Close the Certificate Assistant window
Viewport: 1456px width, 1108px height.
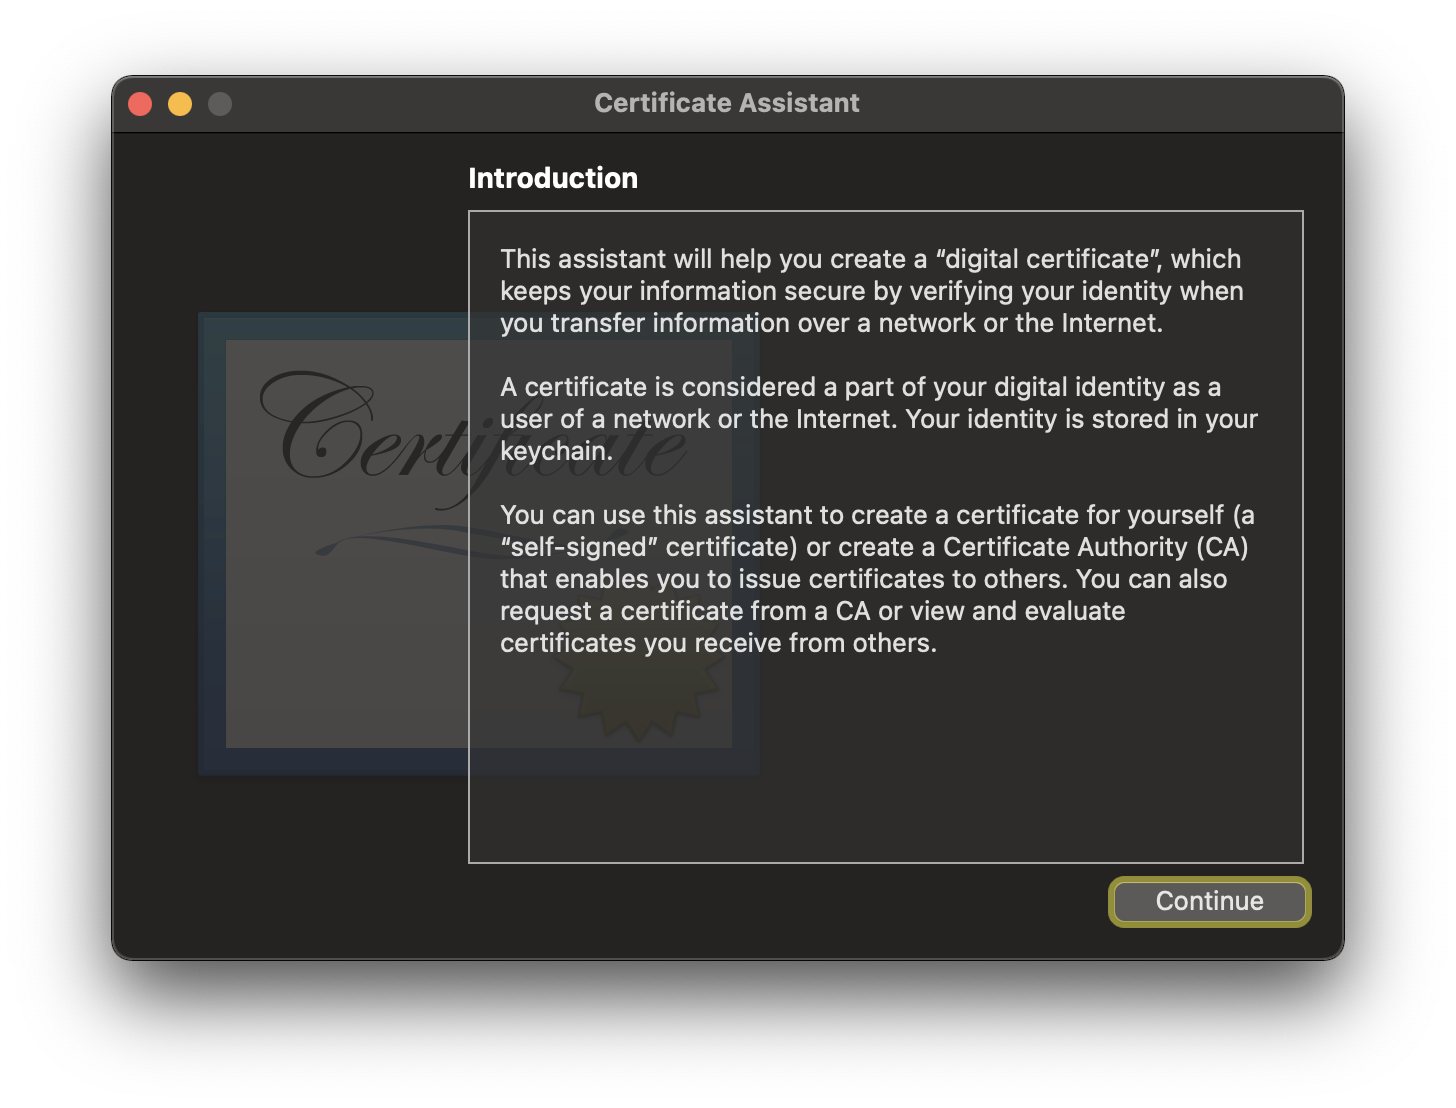pyautogui.click(x=140, y=104)
